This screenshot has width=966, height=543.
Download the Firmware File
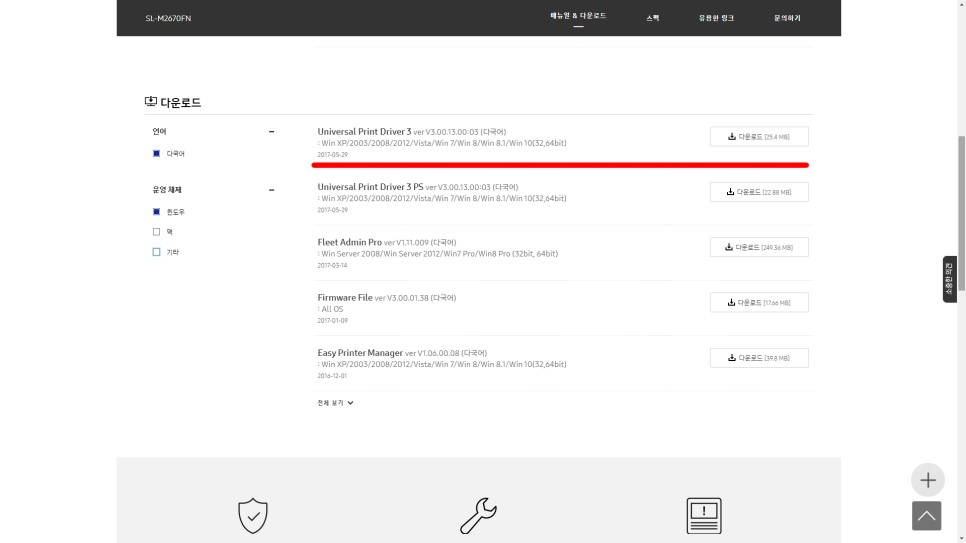tap(759, 303)
